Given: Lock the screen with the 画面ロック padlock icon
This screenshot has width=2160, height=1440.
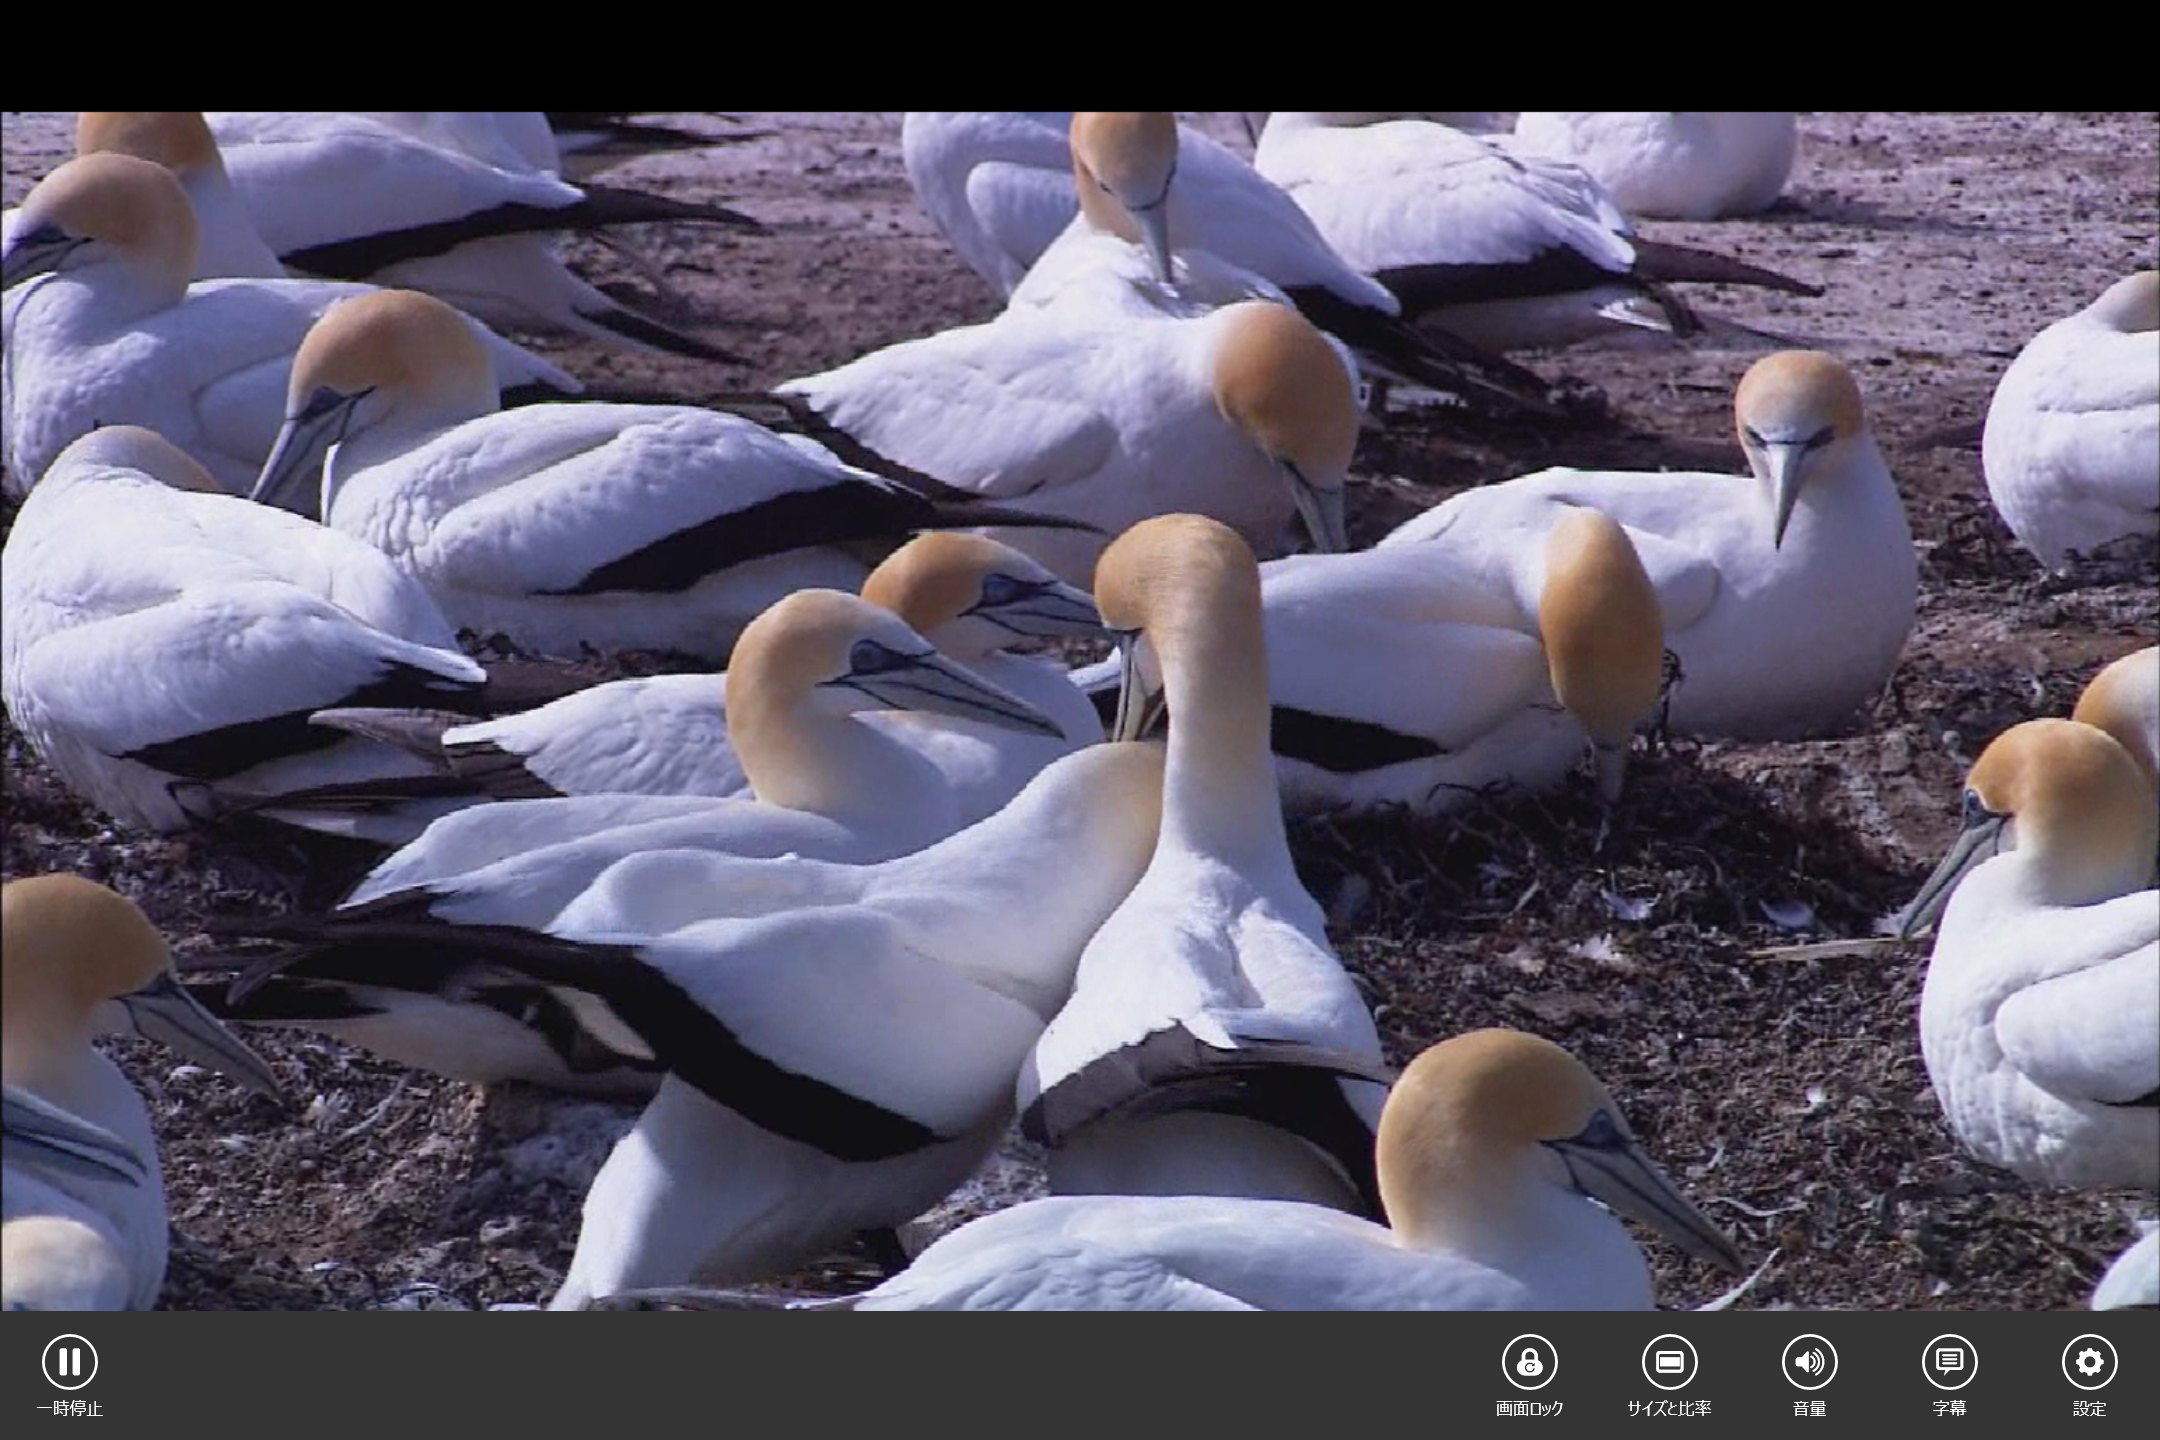Looking at the screenshot, I should point(1529,1362).
